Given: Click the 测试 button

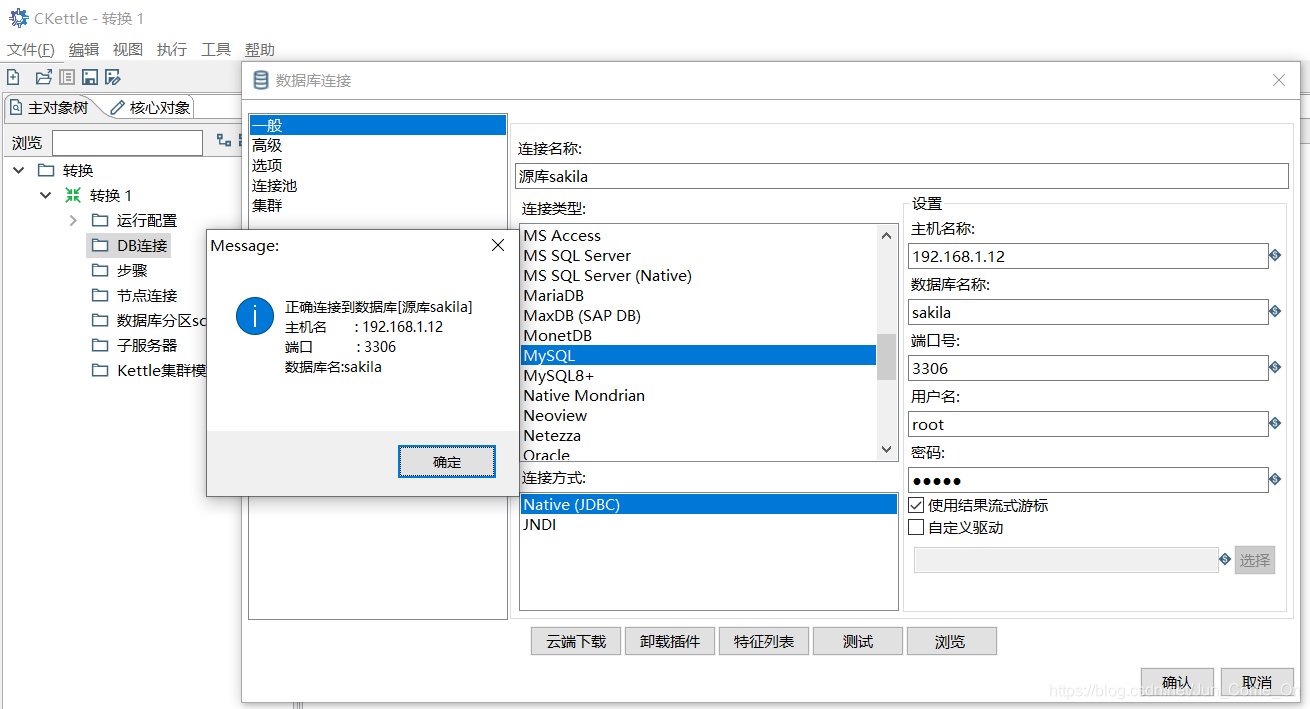Looking at the screenshot, I should (x=857, y=641).
